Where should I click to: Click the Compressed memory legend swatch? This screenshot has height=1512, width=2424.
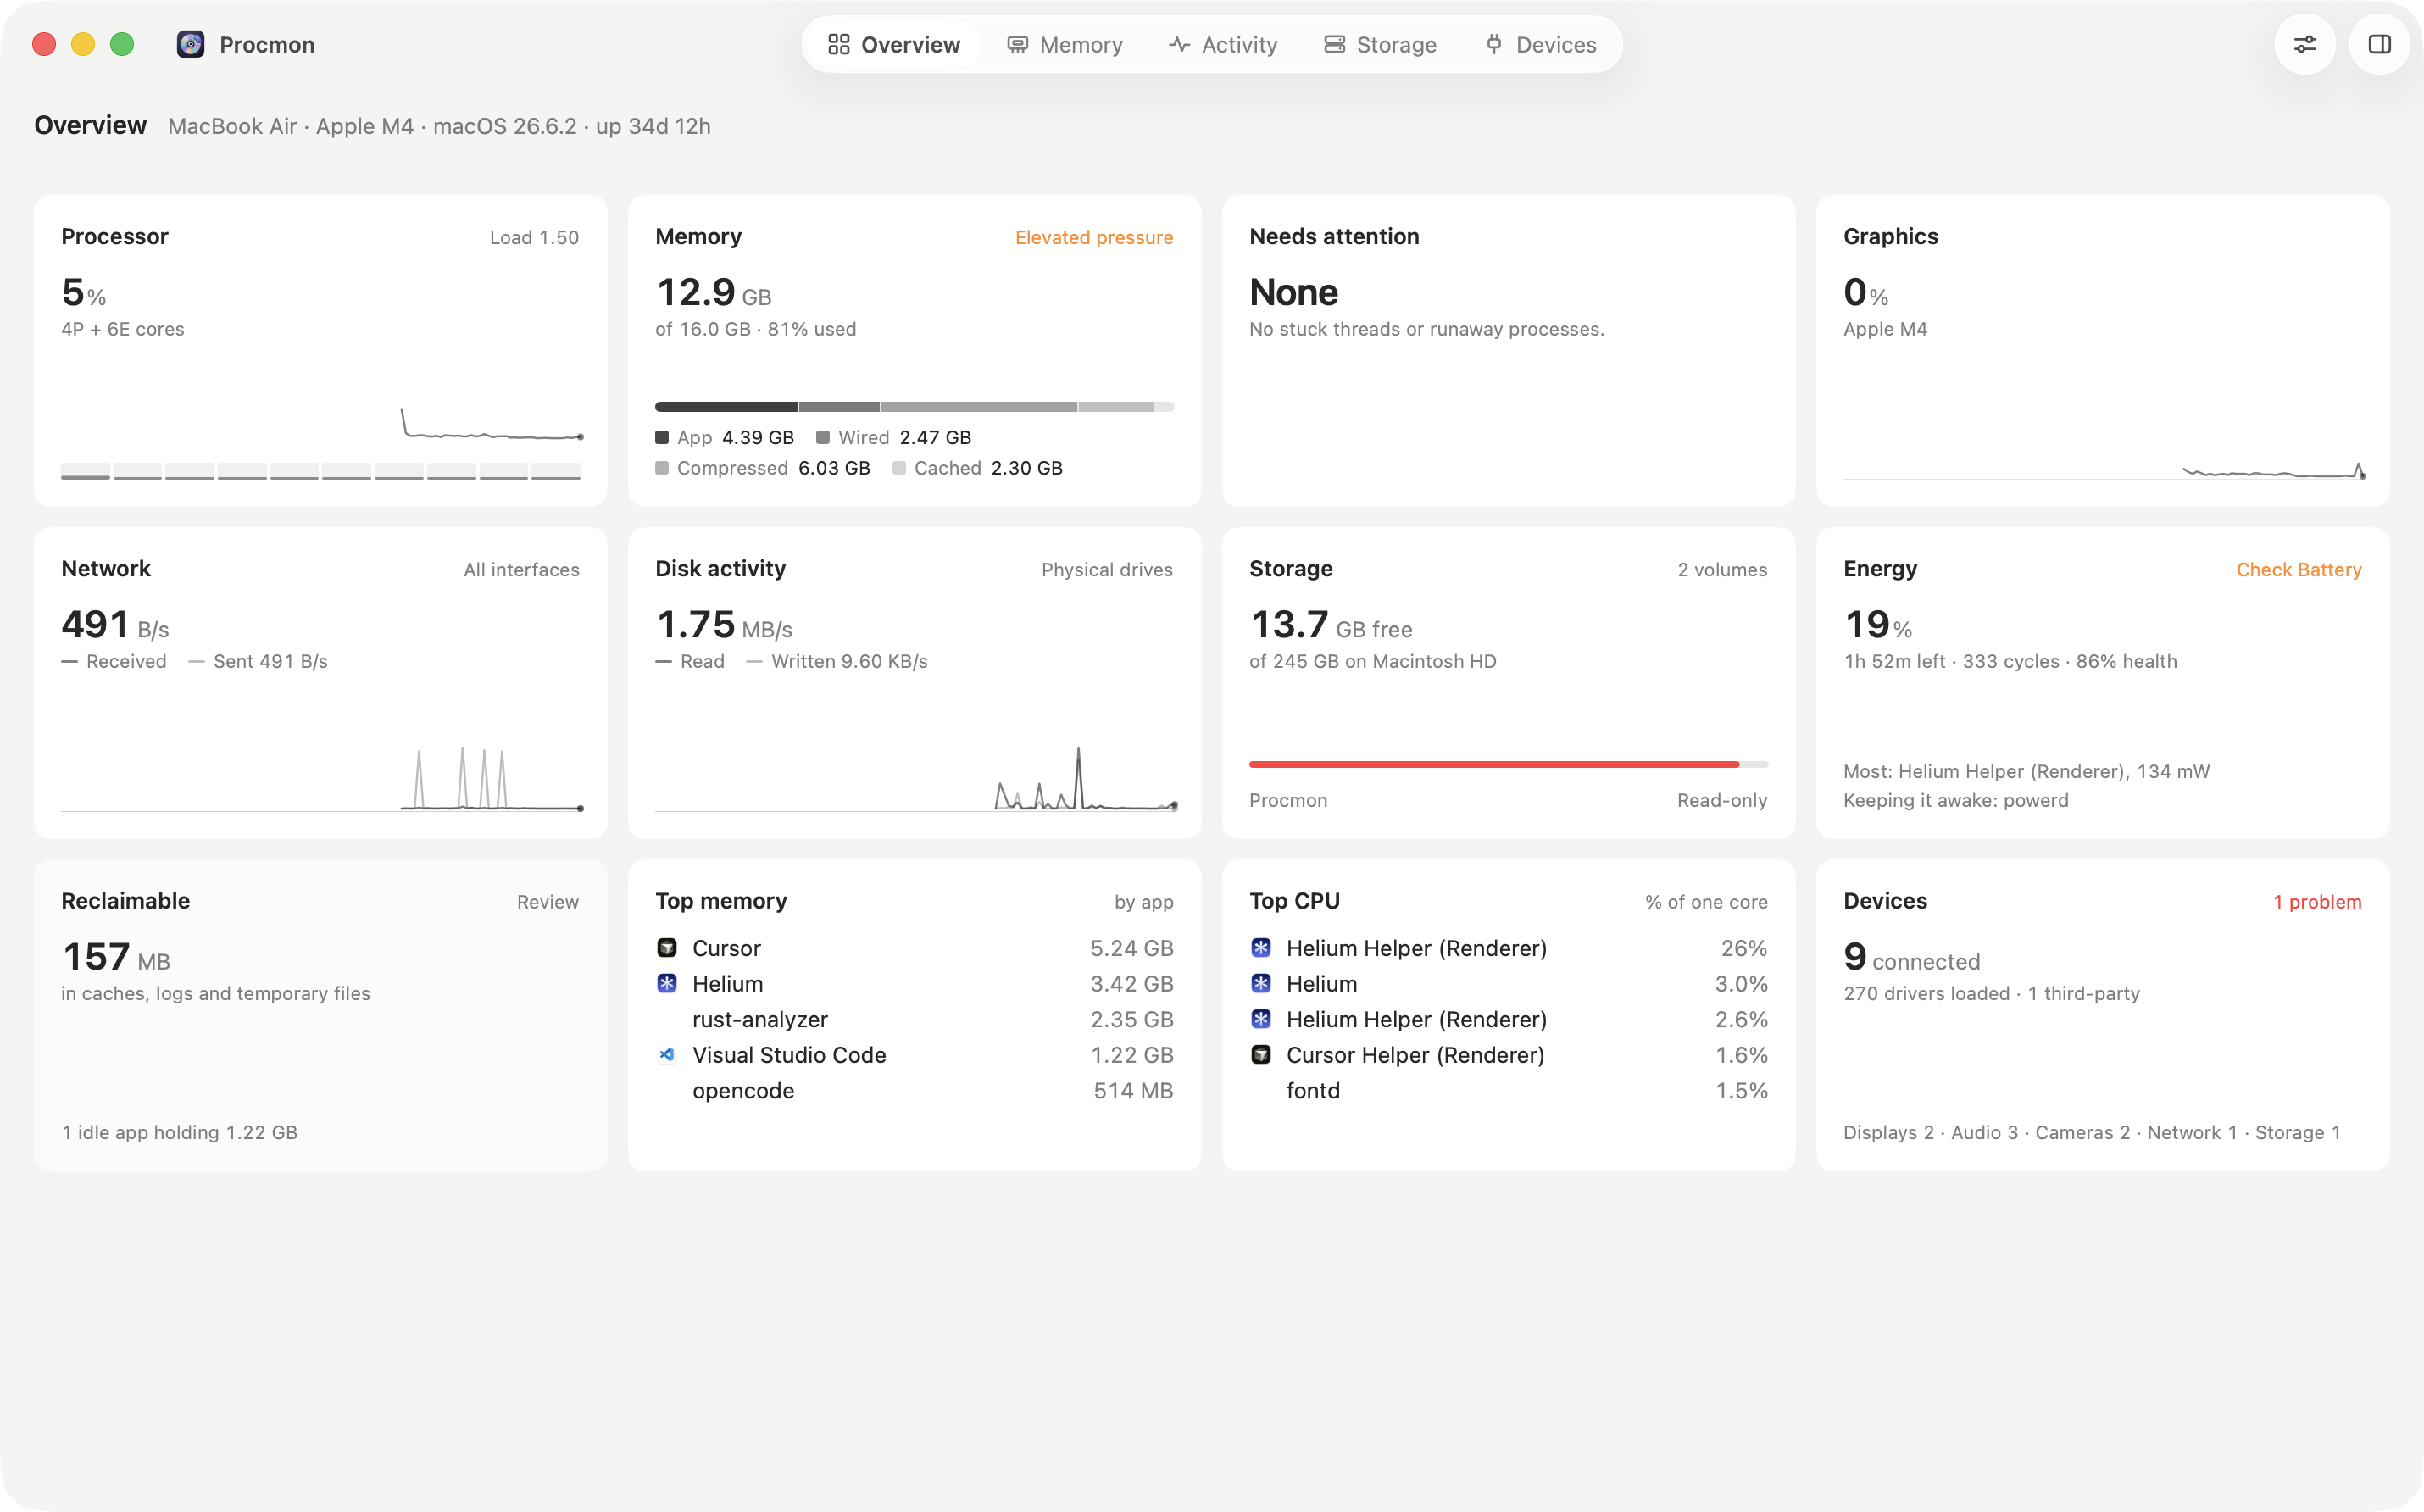tap(662, 468)
